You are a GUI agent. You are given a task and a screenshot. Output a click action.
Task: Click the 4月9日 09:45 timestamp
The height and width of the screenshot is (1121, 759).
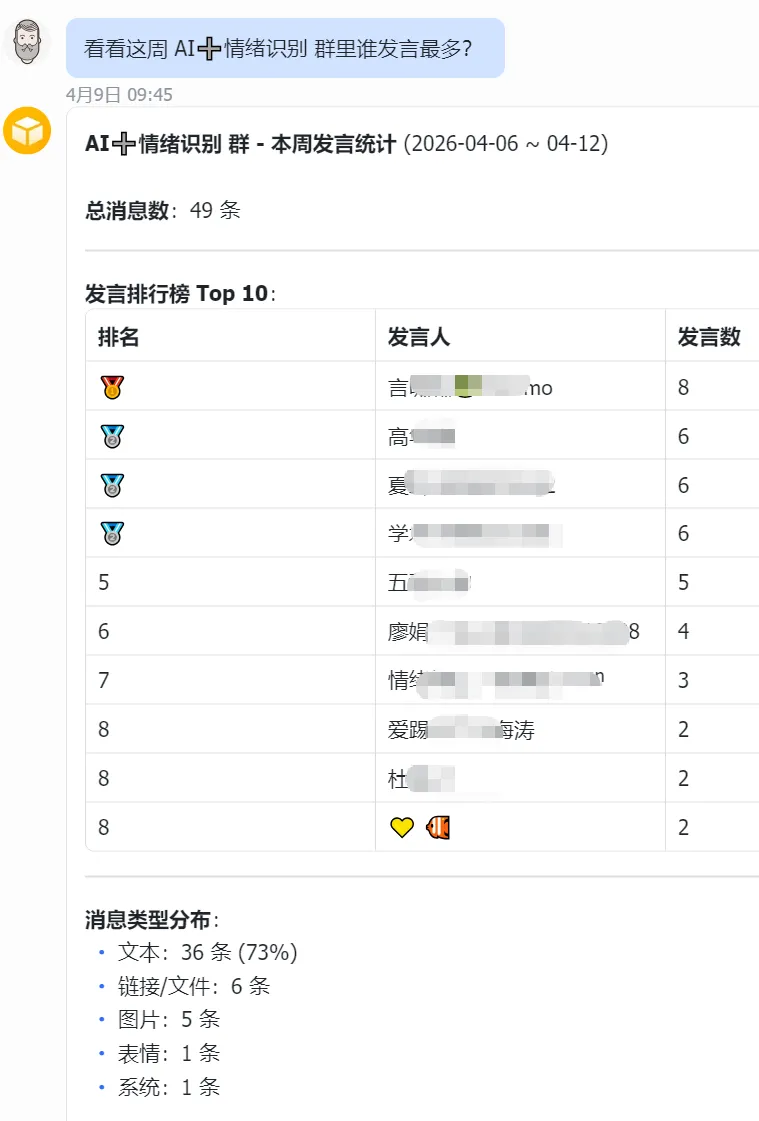coord(119,95)
